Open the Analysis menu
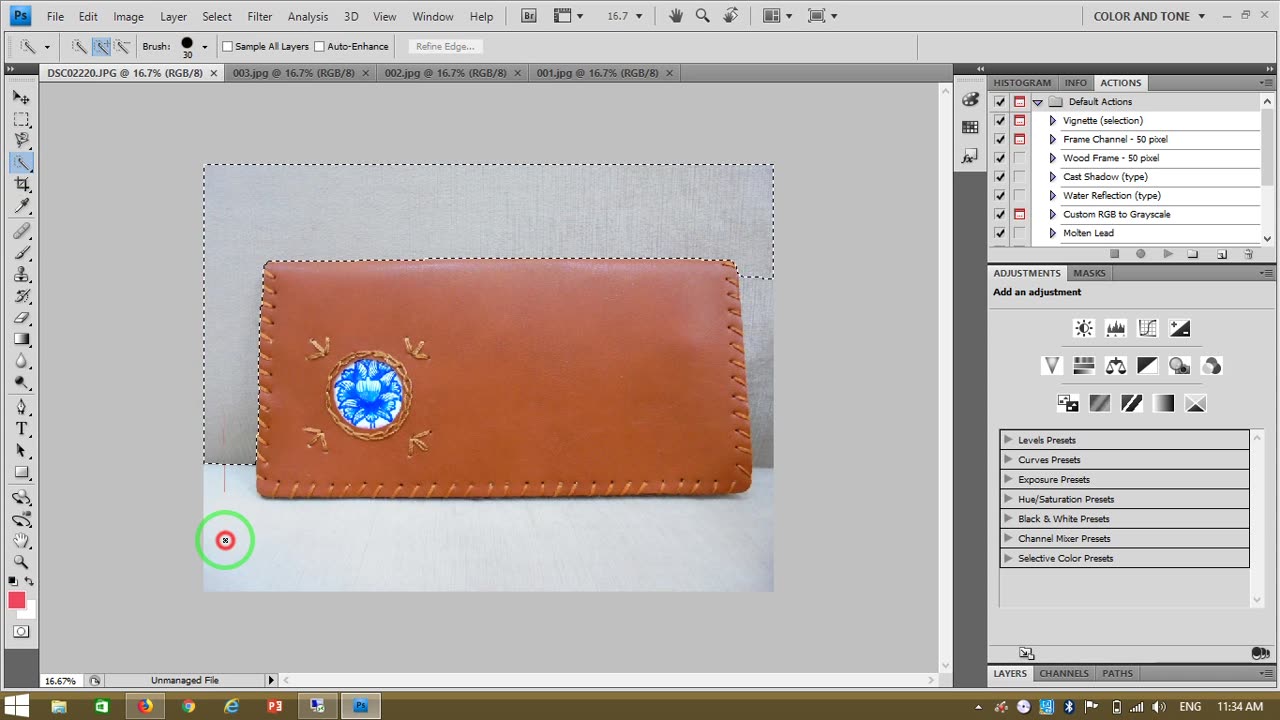Image resolution: width=1280 pixels, height=720 pixels. pyautogui.click(x=308, y=16)
